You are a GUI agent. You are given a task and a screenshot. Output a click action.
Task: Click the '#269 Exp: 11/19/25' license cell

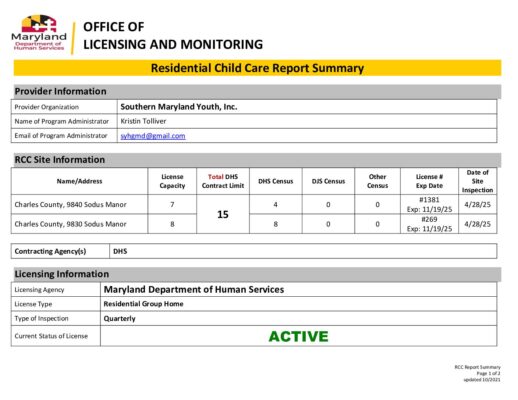pyautogui.click(x=429, y=224)
